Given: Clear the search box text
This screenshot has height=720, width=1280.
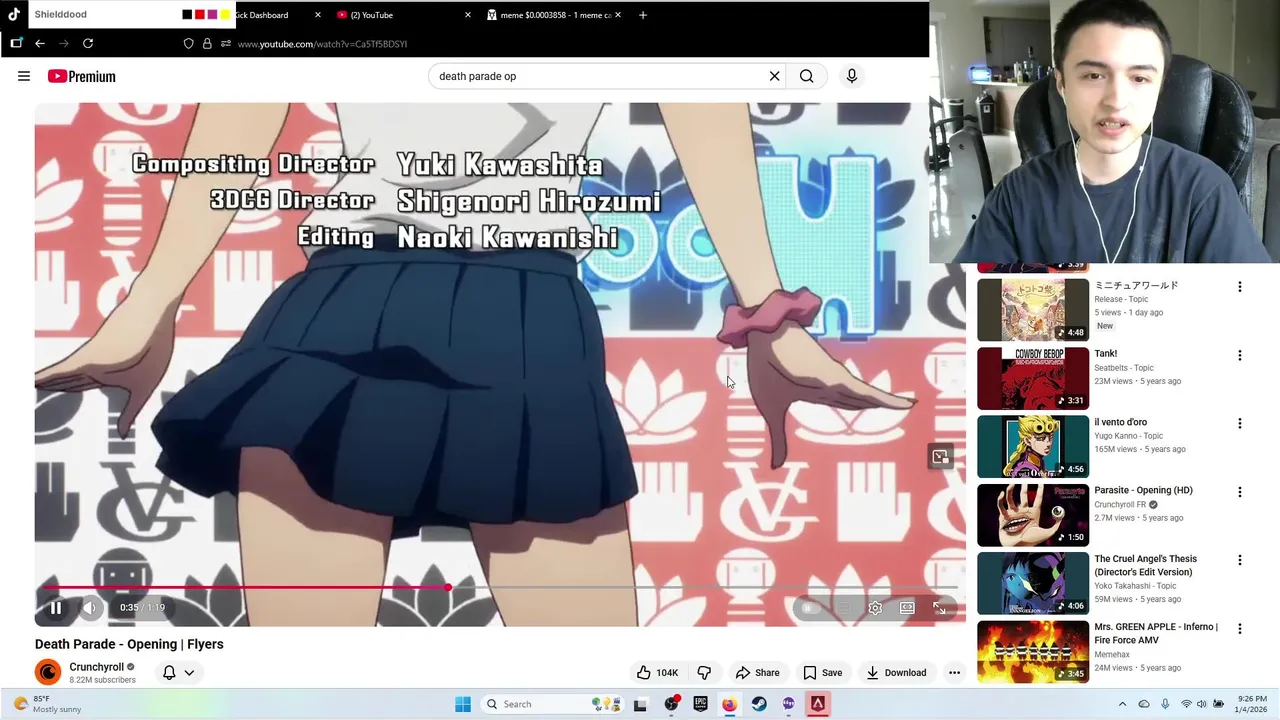Looking at the screenshot, I should point(774,76).
